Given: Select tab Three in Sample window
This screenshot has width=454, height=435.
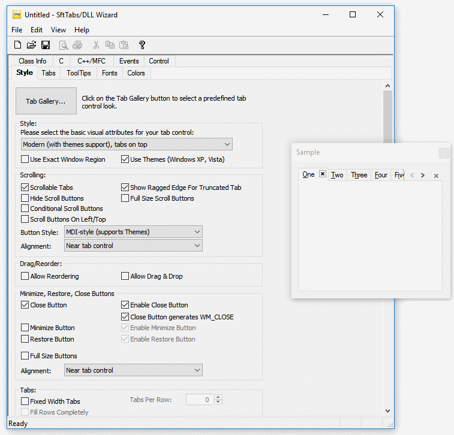Looking at the screenshot, I should (359, 175).
